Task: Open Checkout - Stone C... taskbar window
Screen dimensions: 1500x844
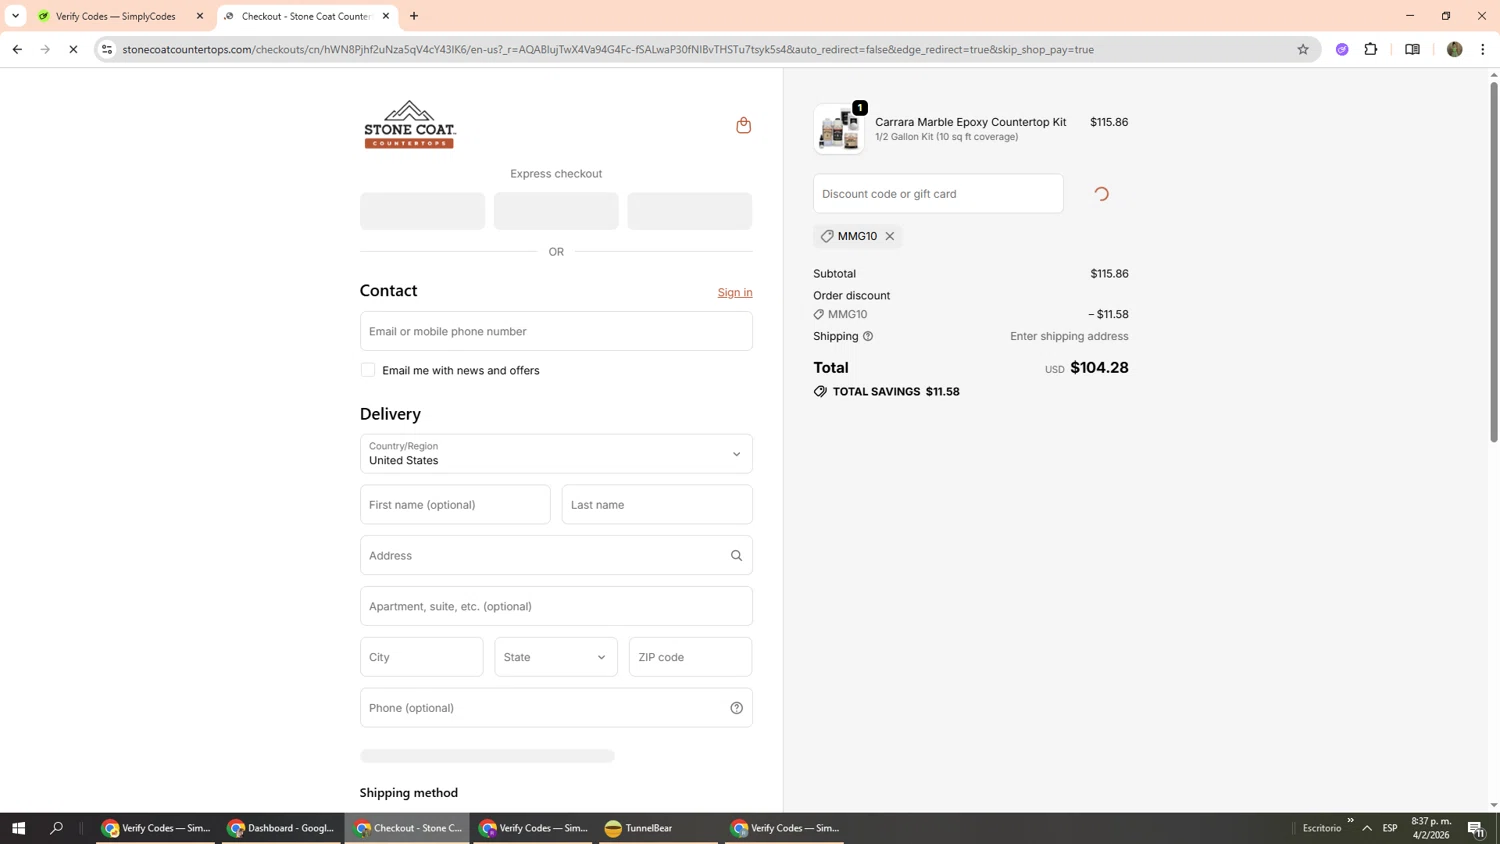Action: [408, 828]
